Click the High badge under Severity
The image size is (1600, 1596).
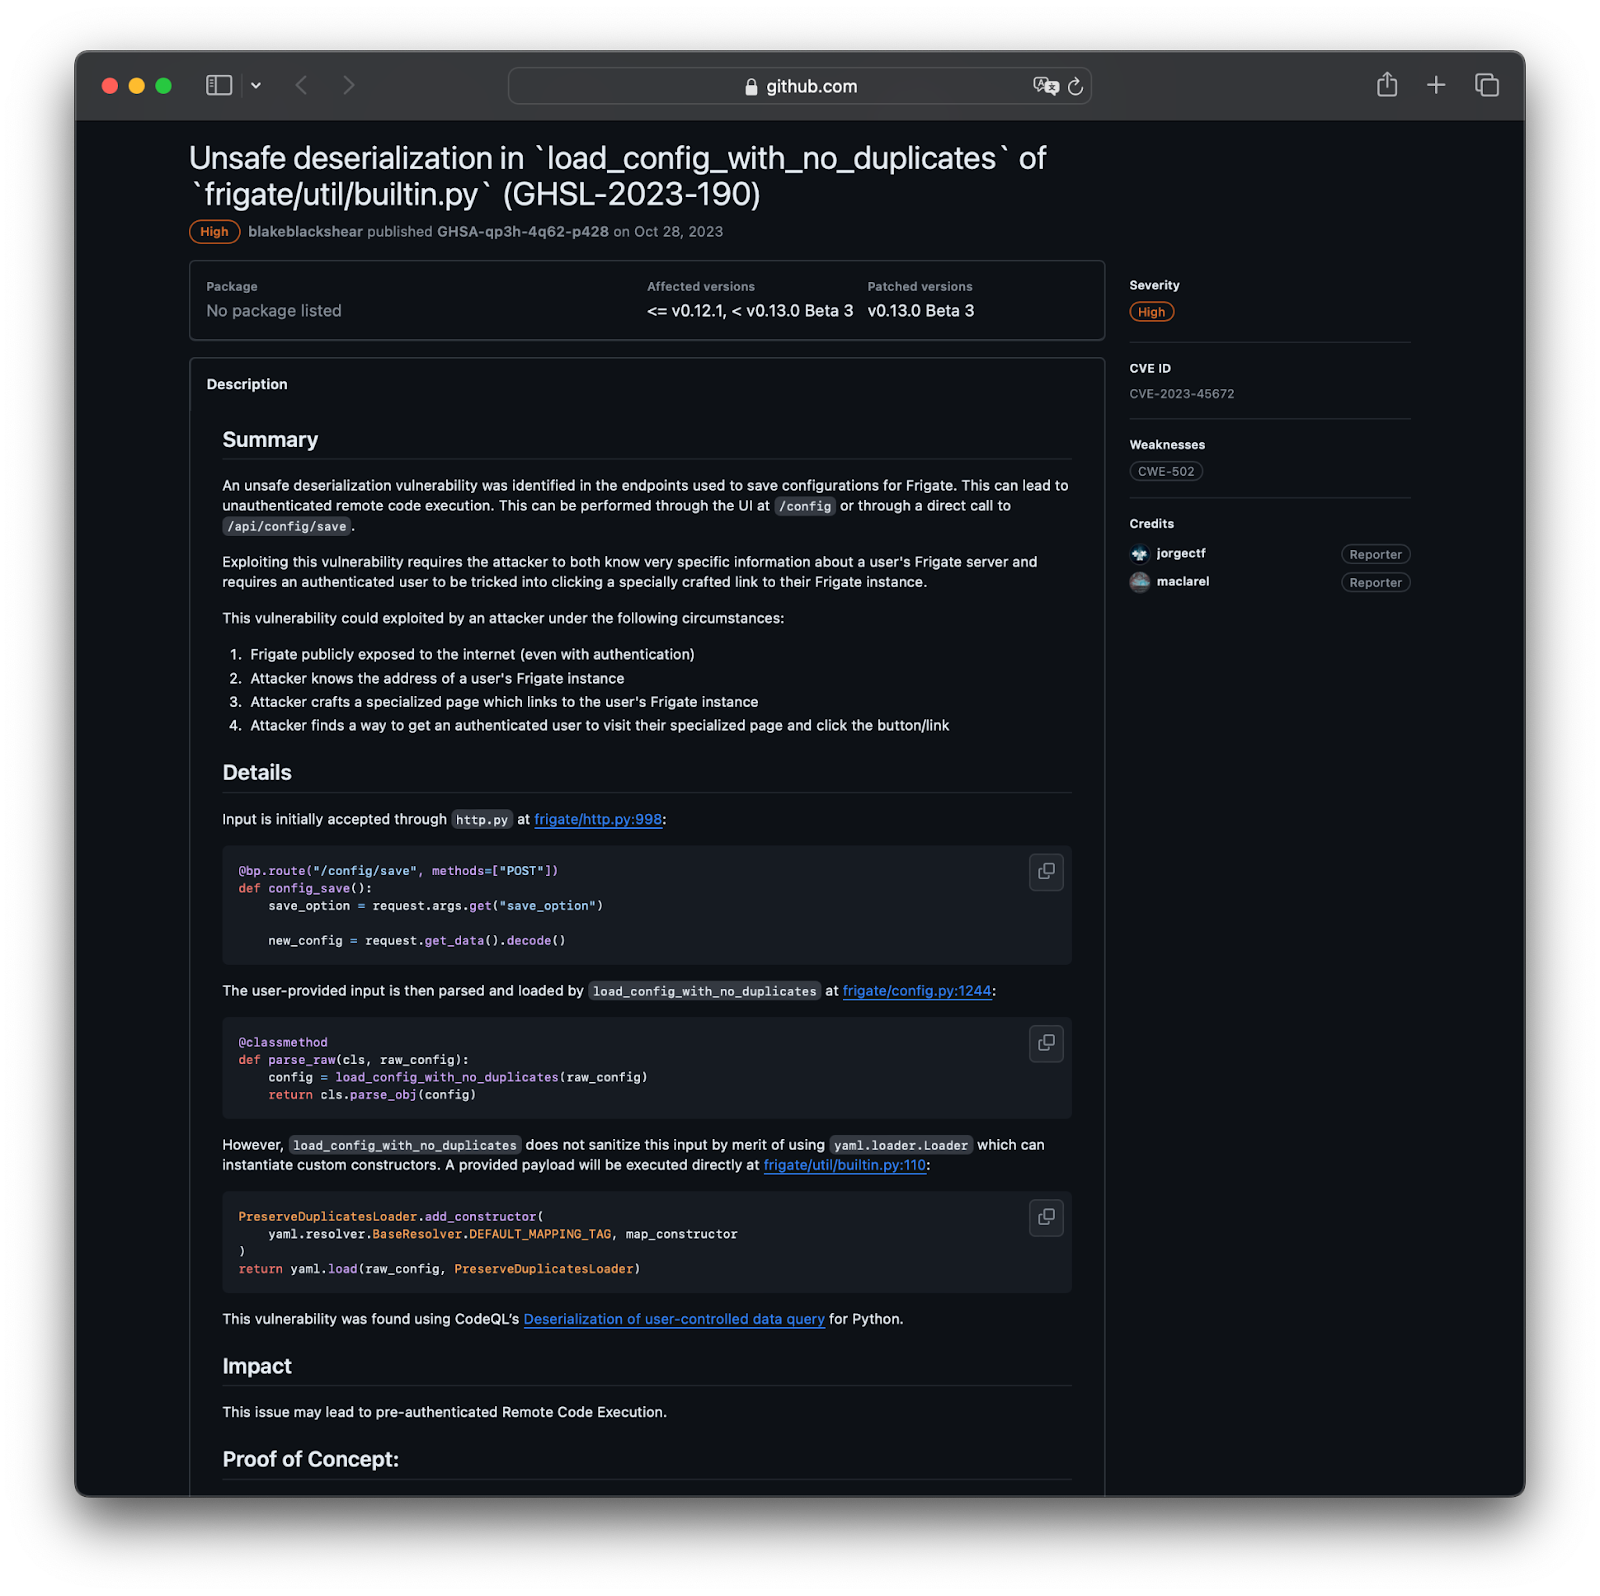(x=1151, y=312)
